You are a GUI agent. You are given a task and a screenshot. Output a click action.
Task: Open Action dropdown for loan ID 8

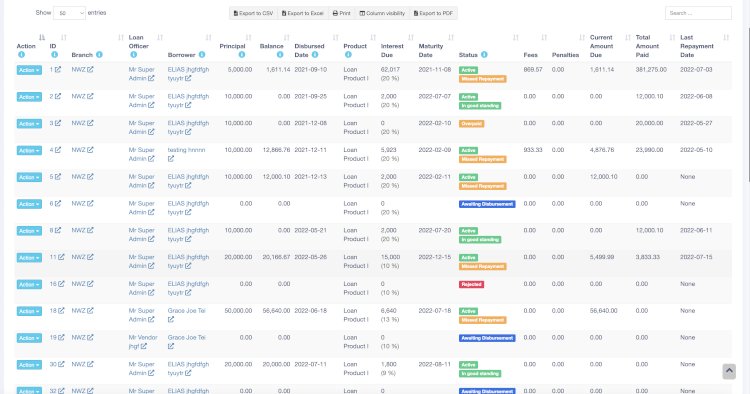pyautogui.click(x=29, y=230)
